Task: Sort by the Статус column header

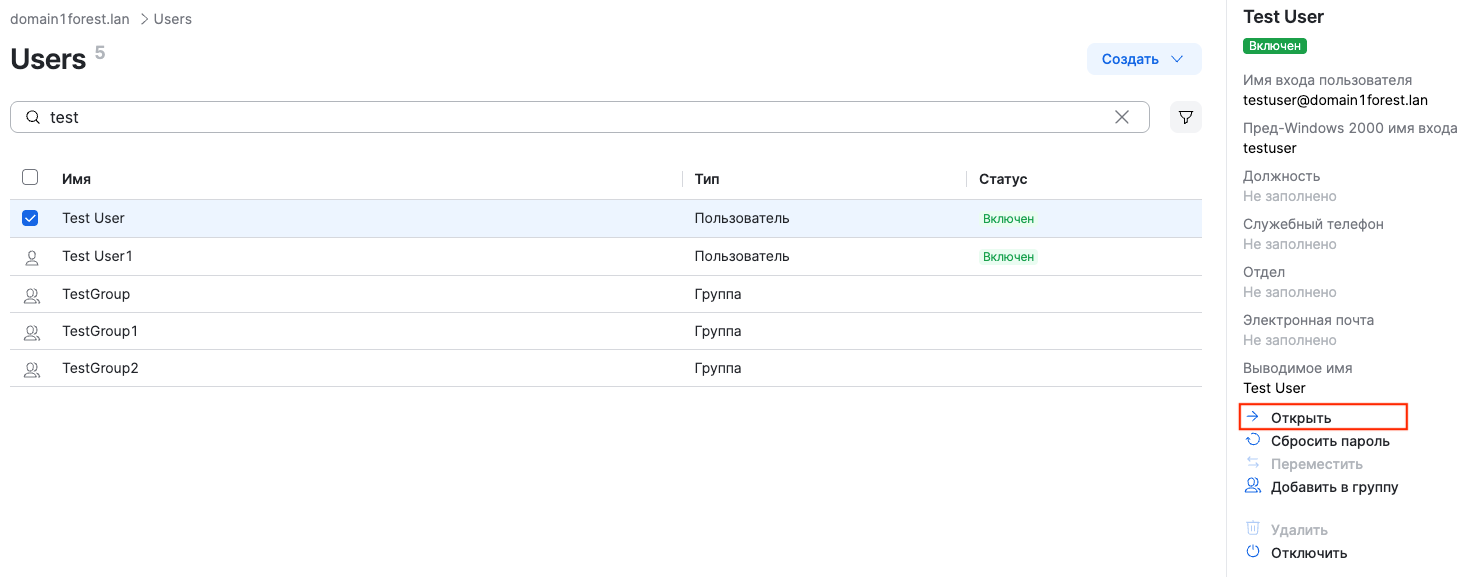Action: click(1003, 179)
